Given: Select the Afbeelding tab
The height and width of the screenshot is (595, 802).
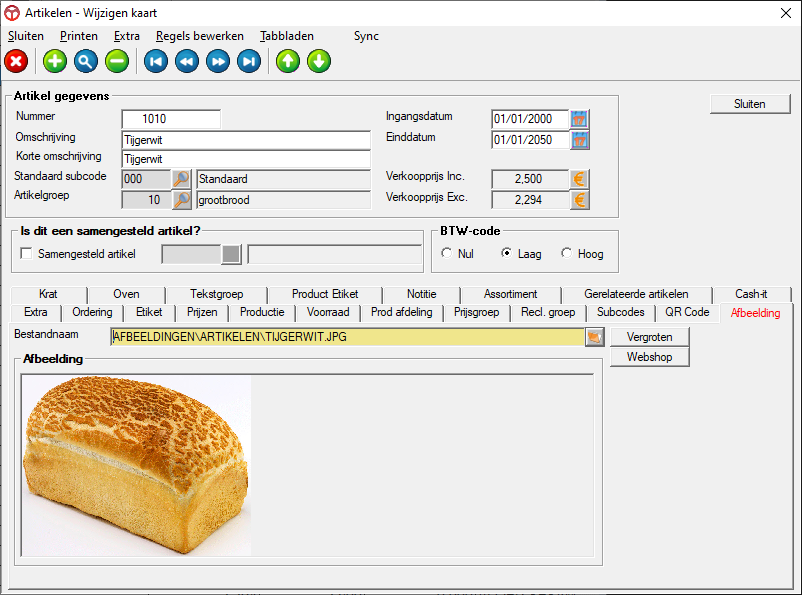Looking at the screenshot, I should [x=755, y=313].
